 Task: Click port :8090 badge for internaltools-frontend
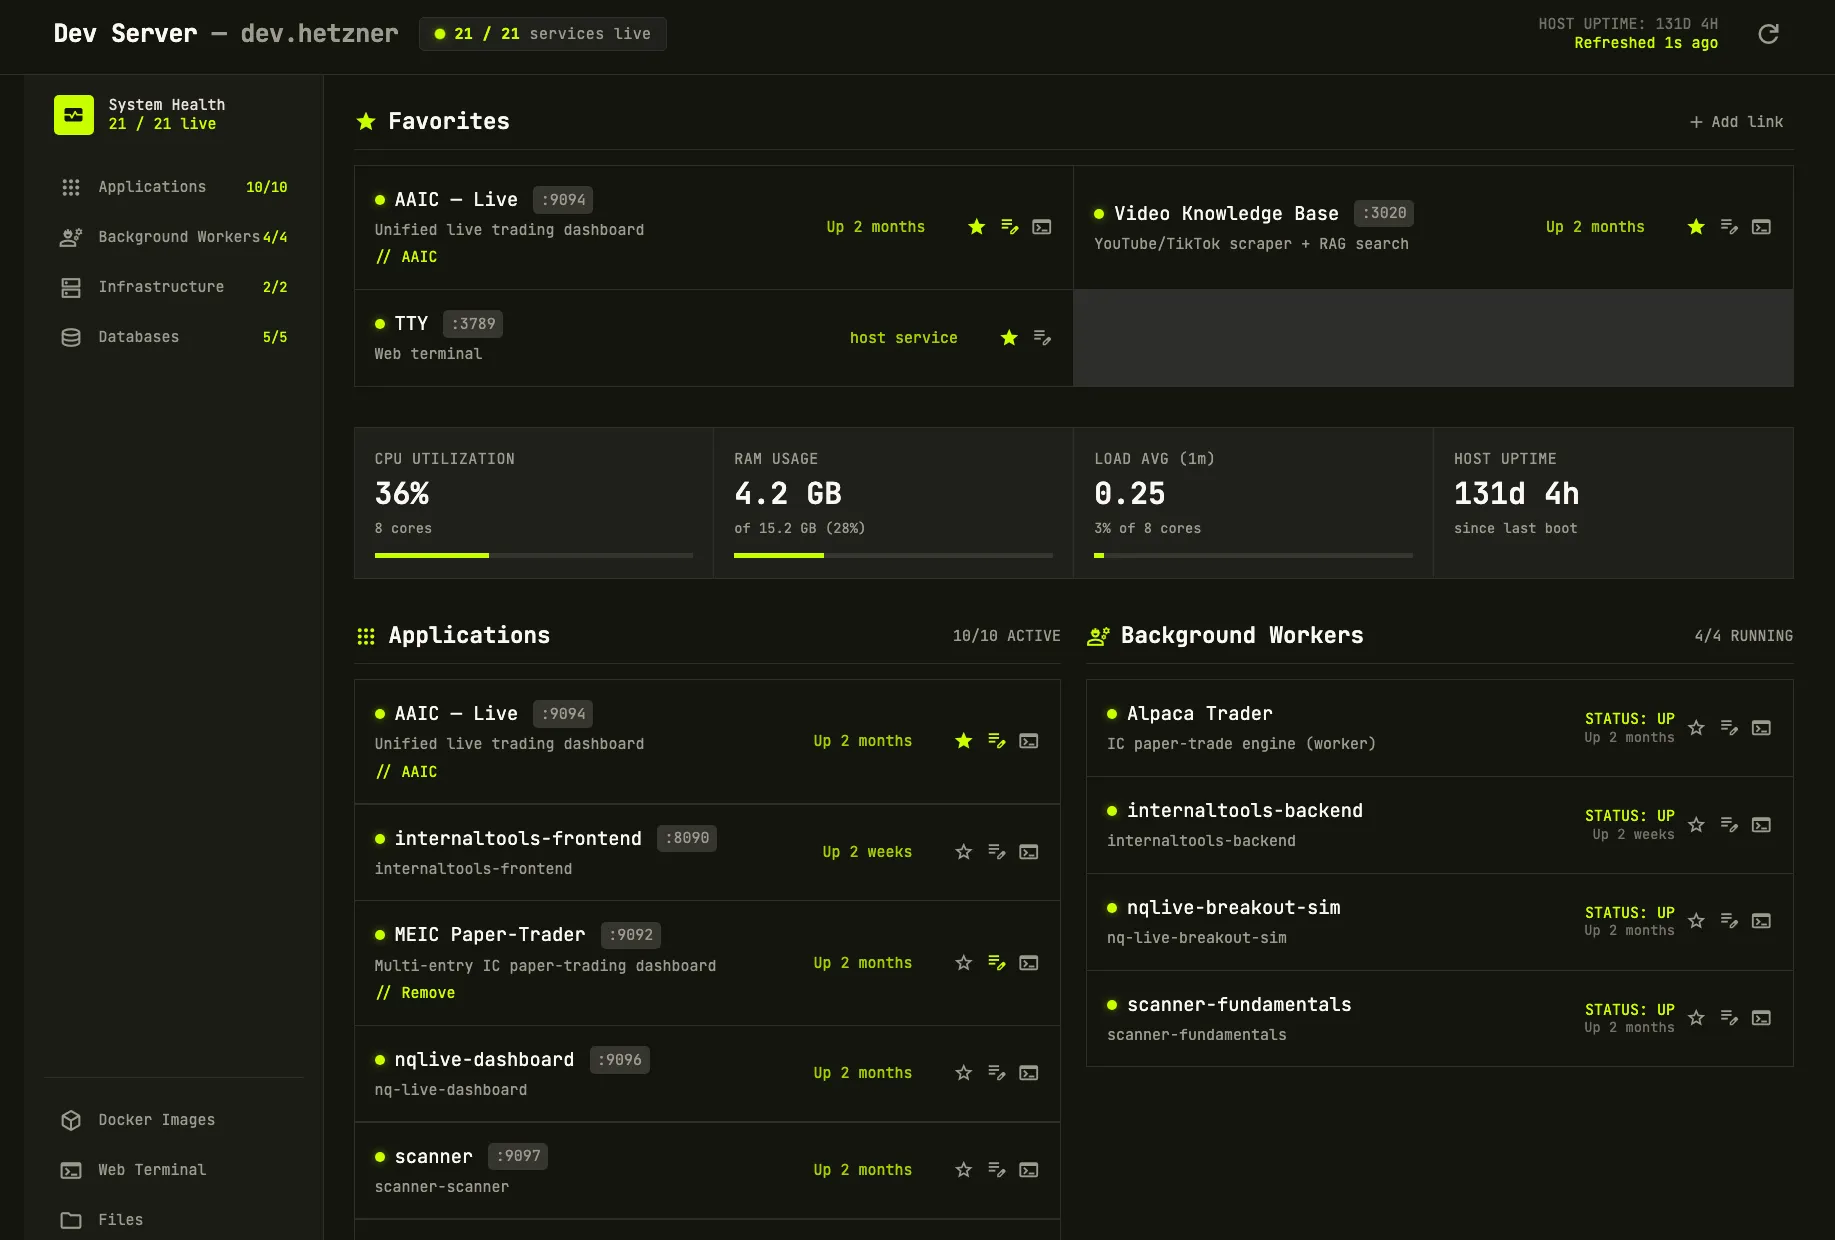tap(687, 838)
